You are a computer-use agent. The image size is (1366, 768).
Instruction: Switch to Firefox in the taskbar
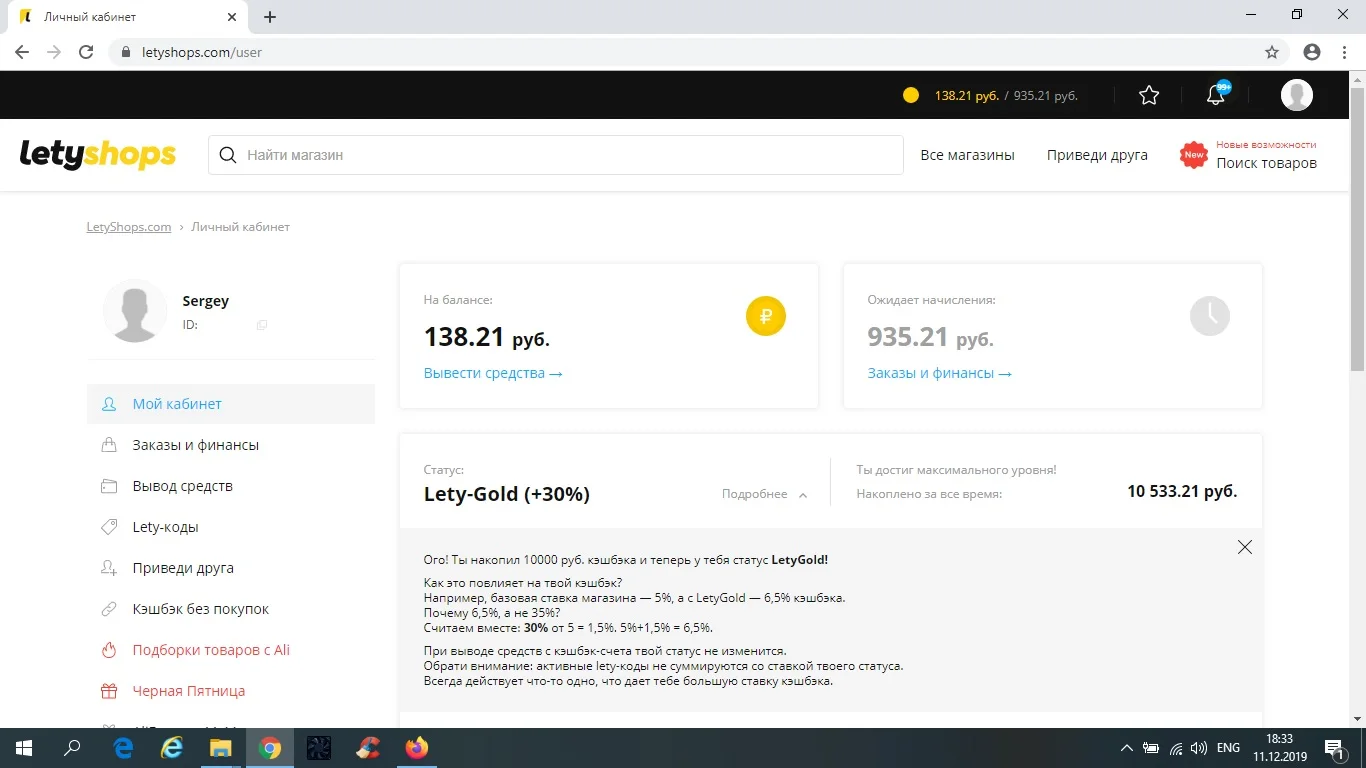point(417,748)
